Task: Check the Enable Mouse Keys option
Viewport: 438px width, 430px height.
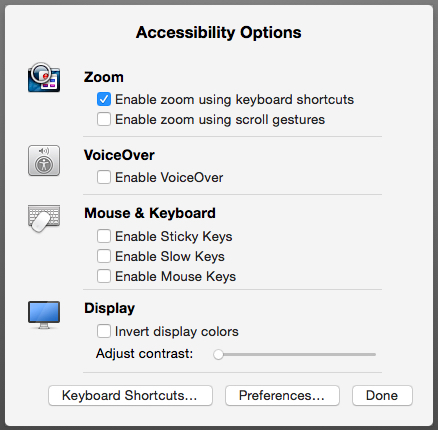Action: click(x=104, y=276)
